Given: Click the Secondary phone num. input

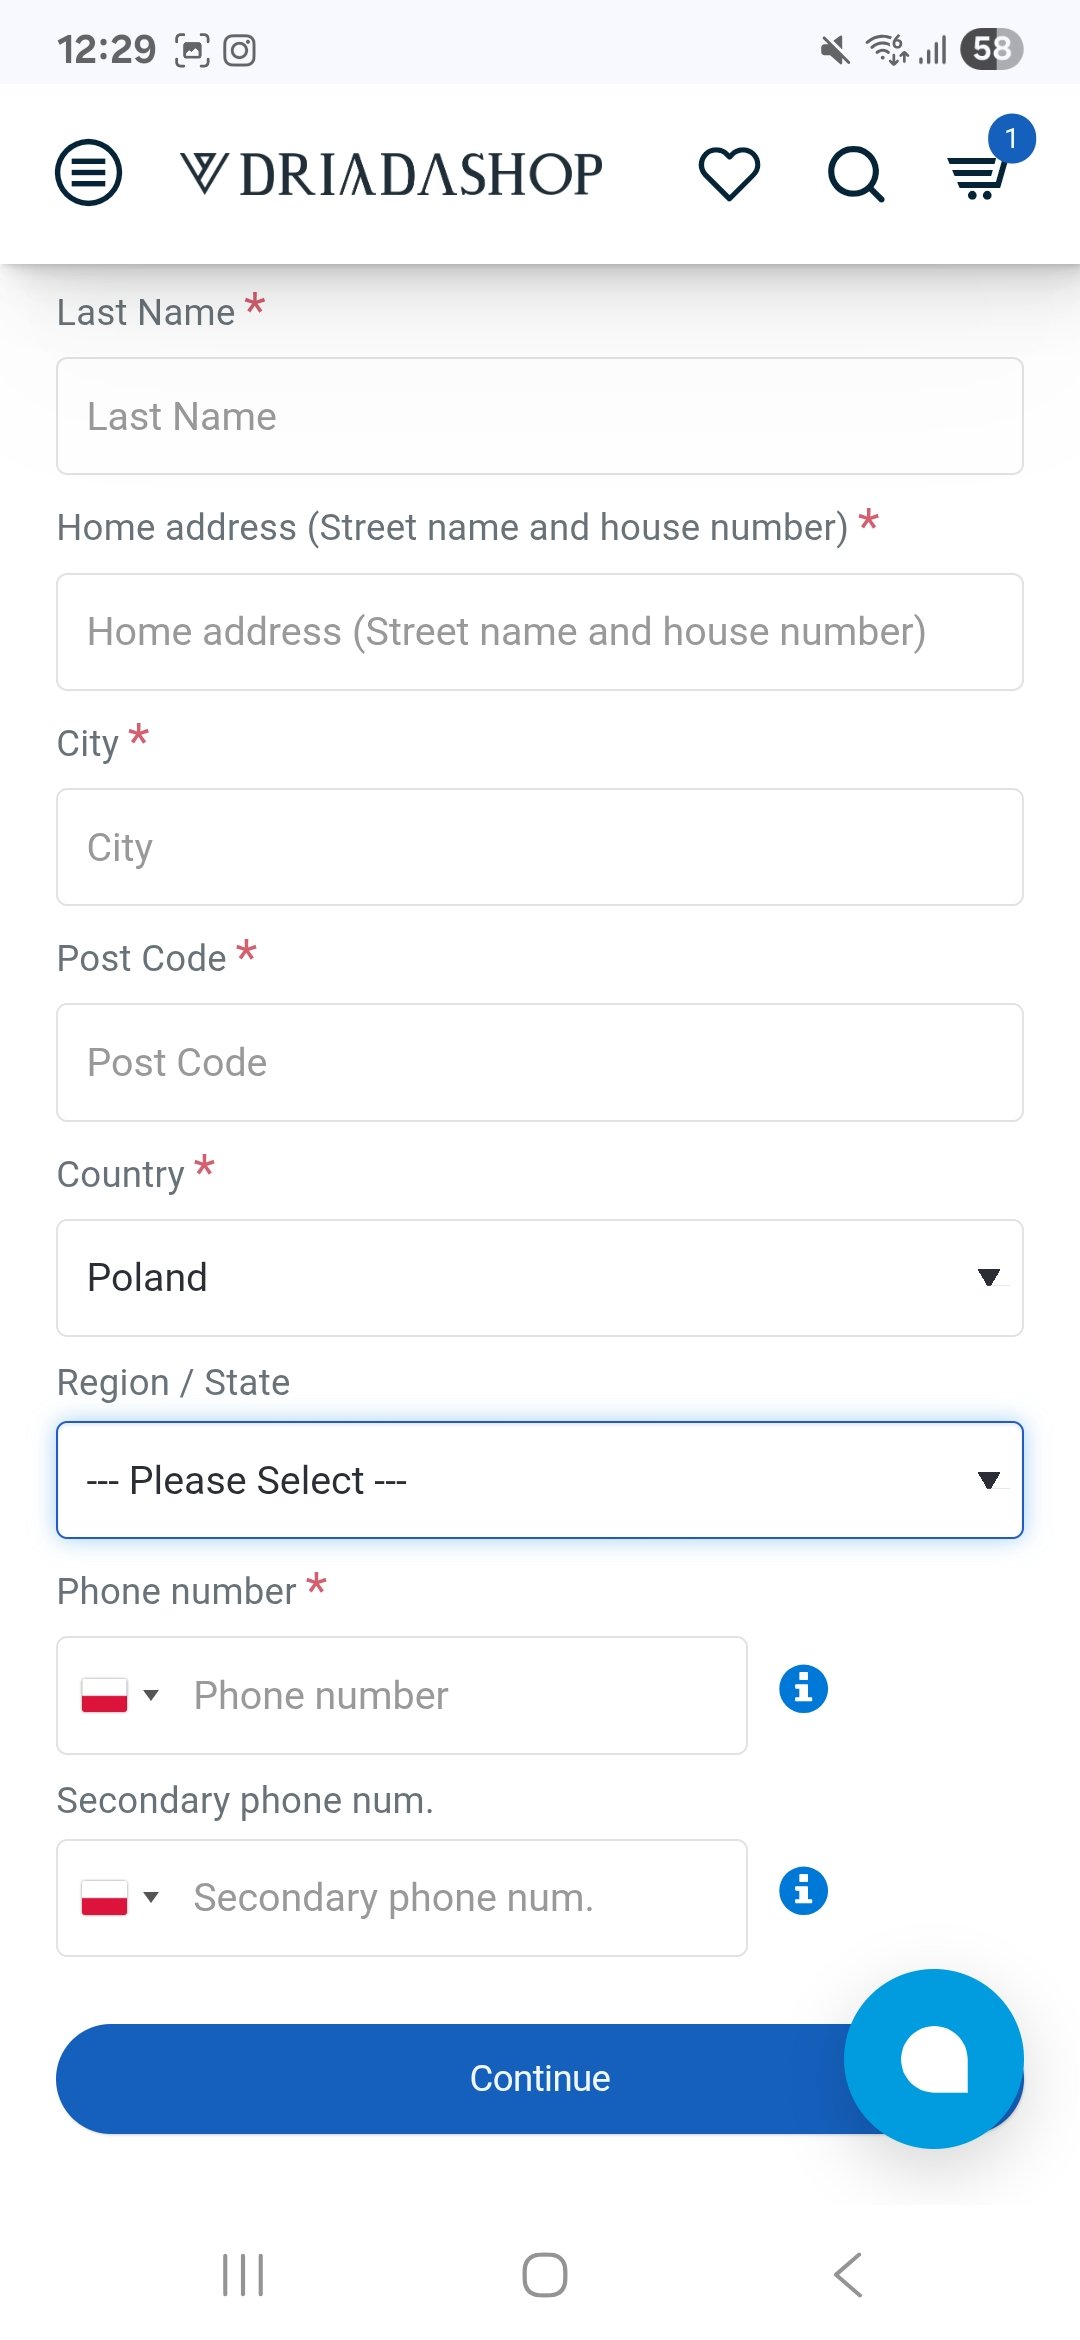Looking at the screenshot, I should (x=460, y=1898).
